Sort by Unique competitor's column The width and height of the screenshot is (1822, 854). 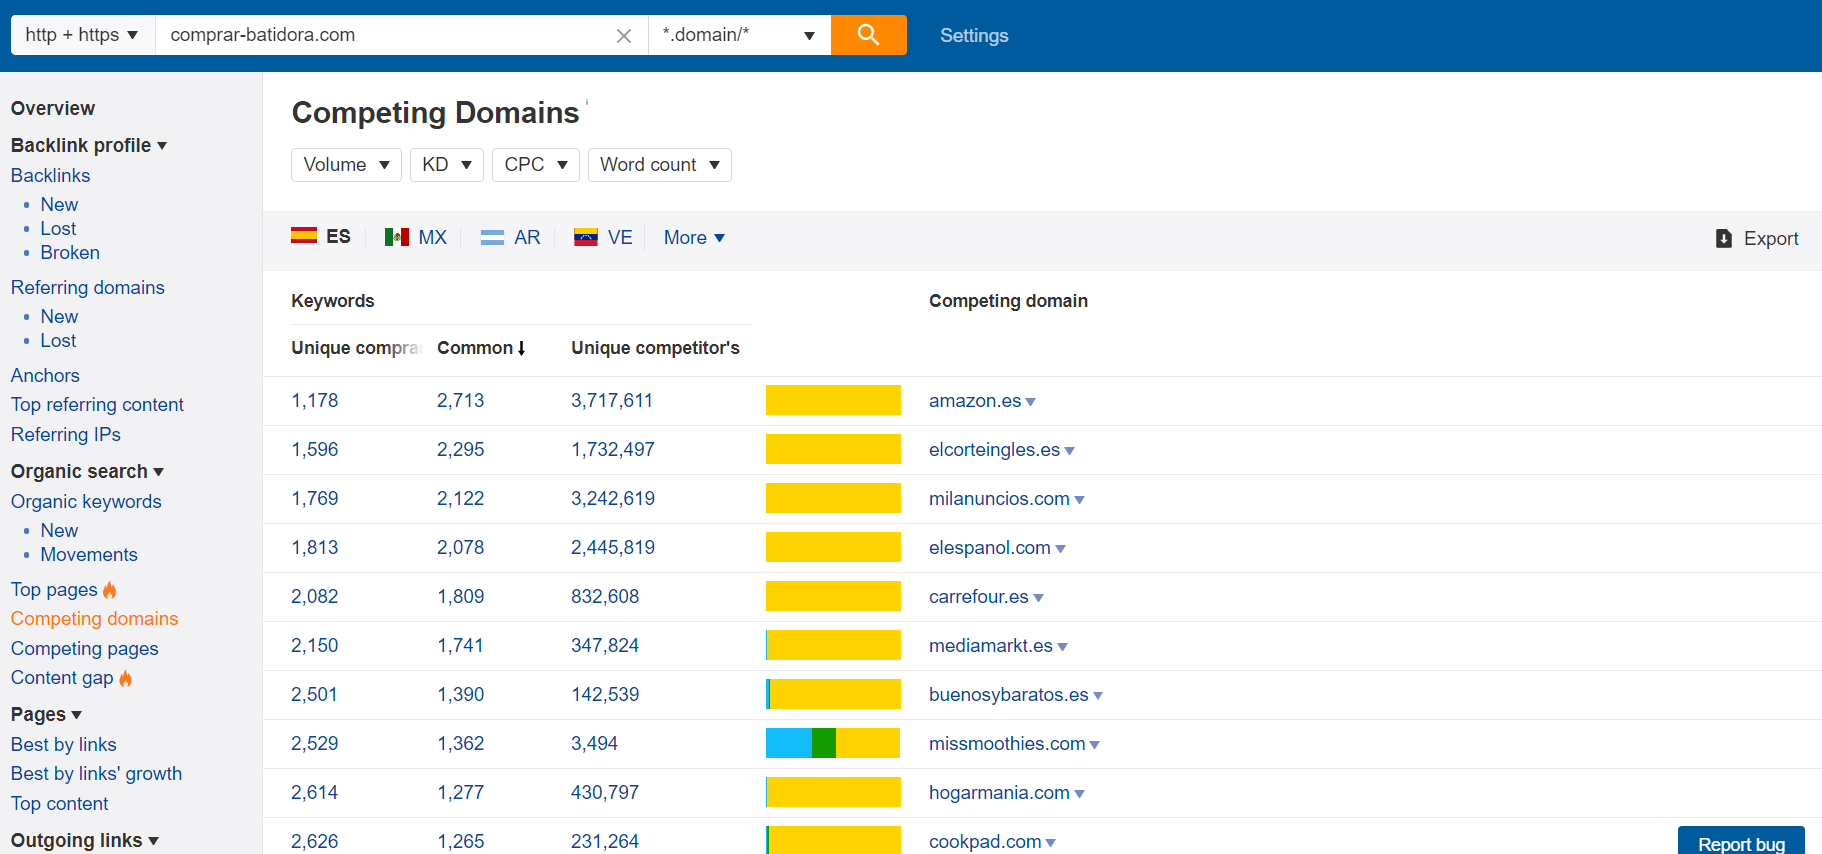655,348
